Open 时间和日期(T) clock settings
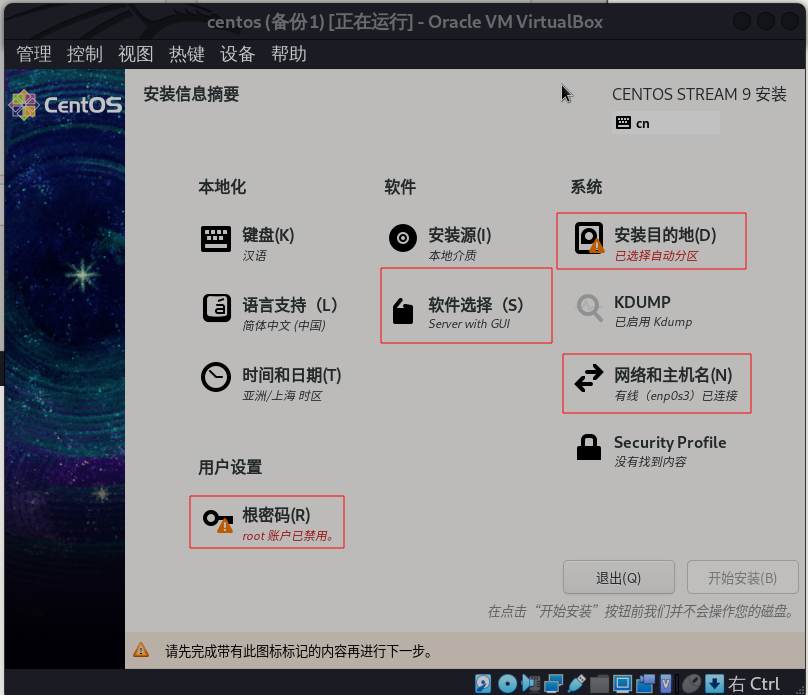 click(x=271, y=383)
